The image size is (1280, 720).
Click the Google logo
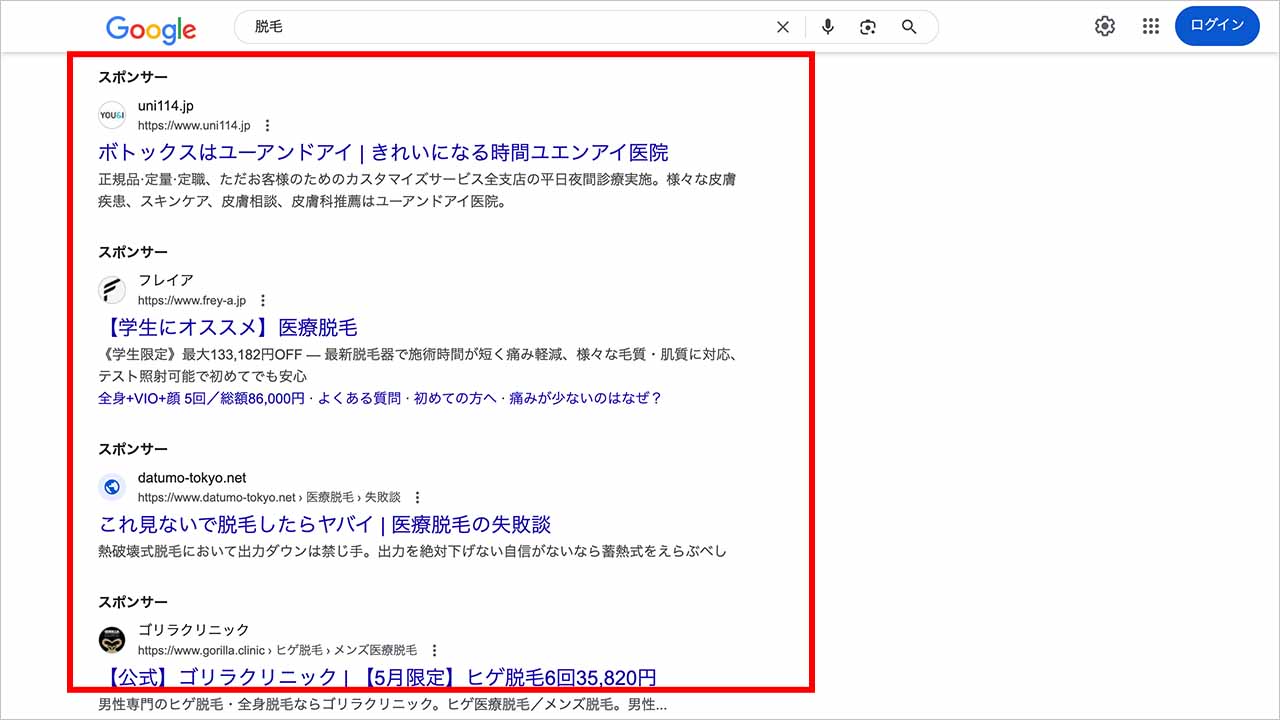(151, 29)
